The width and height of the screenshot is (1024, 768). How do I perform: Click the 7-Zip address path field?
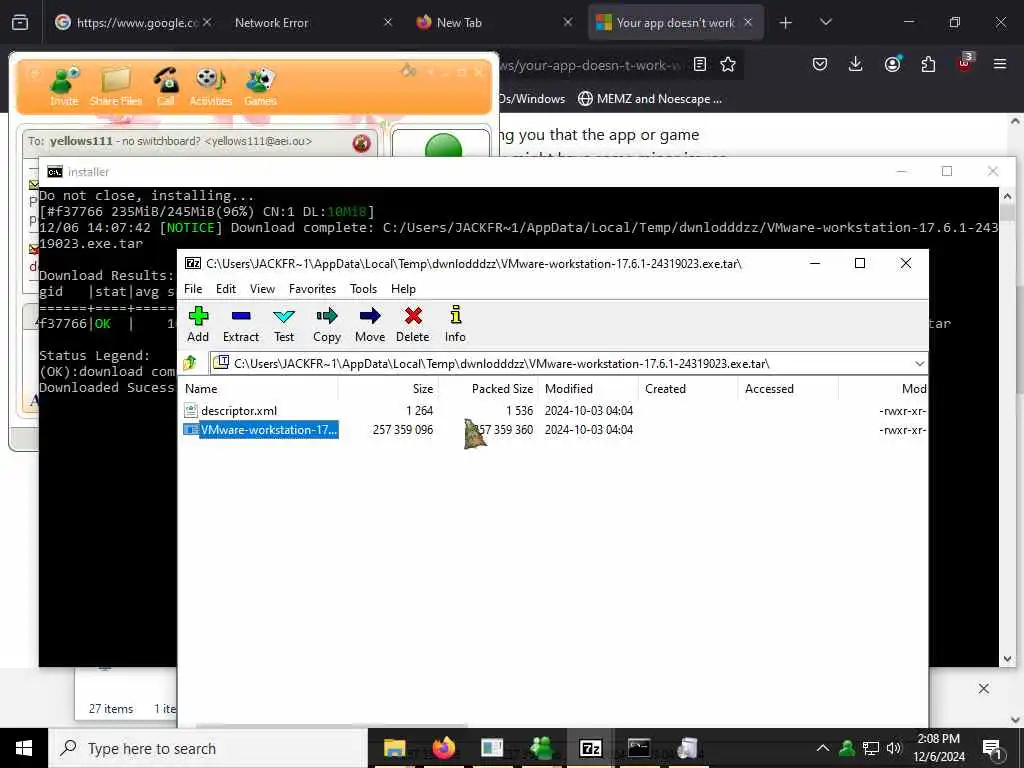pyautogui.click(x=562, y=363)
